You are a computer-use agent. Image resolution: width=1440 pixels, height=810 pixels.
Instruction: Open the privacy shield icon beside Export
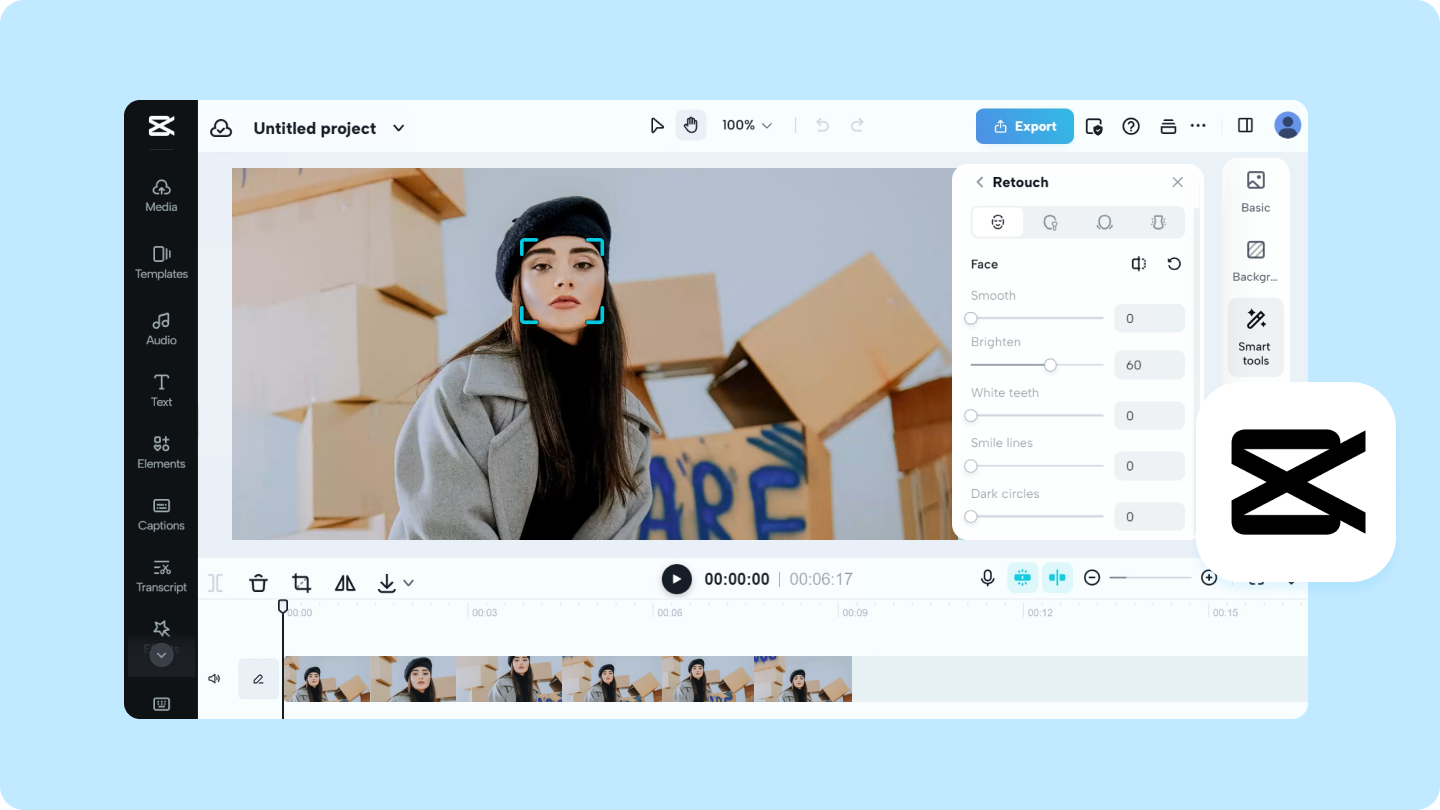pos(1094,126)
